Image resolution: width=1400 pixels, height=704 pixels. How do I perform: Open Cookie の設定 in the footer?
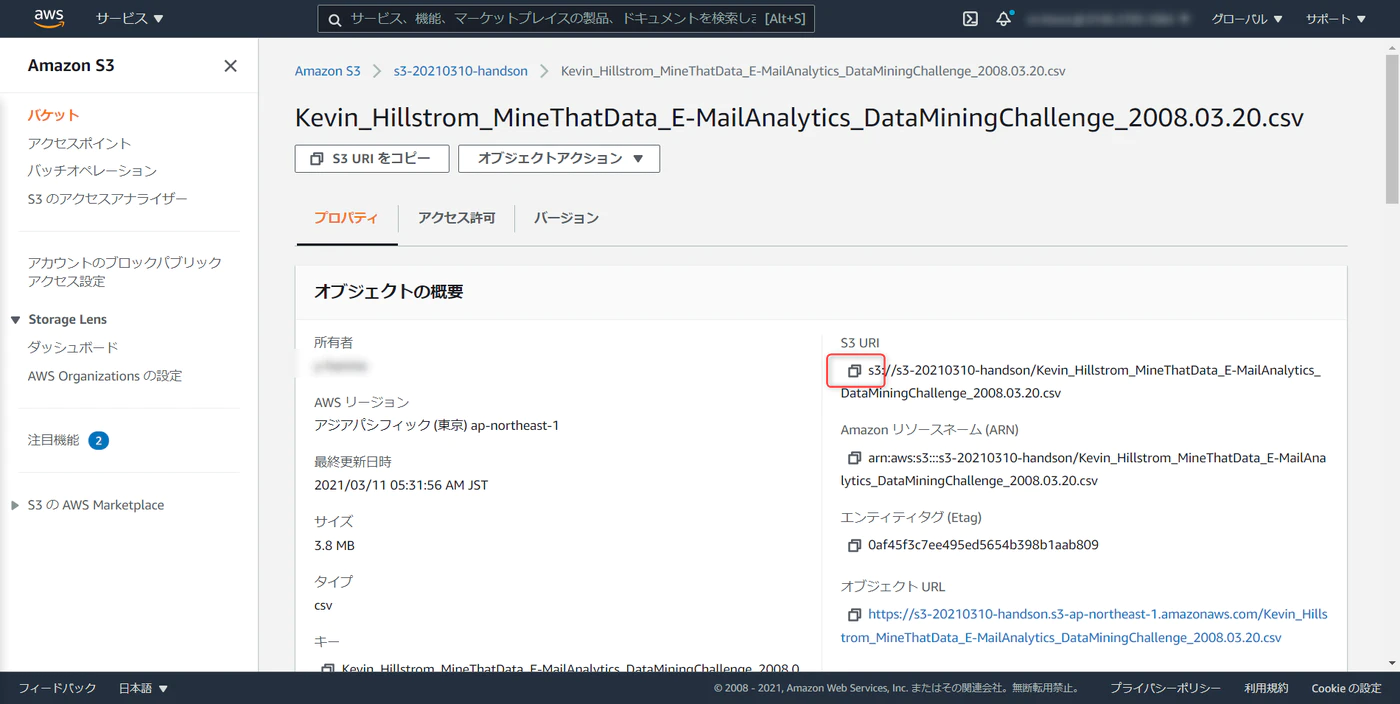tap(1346, 688)
